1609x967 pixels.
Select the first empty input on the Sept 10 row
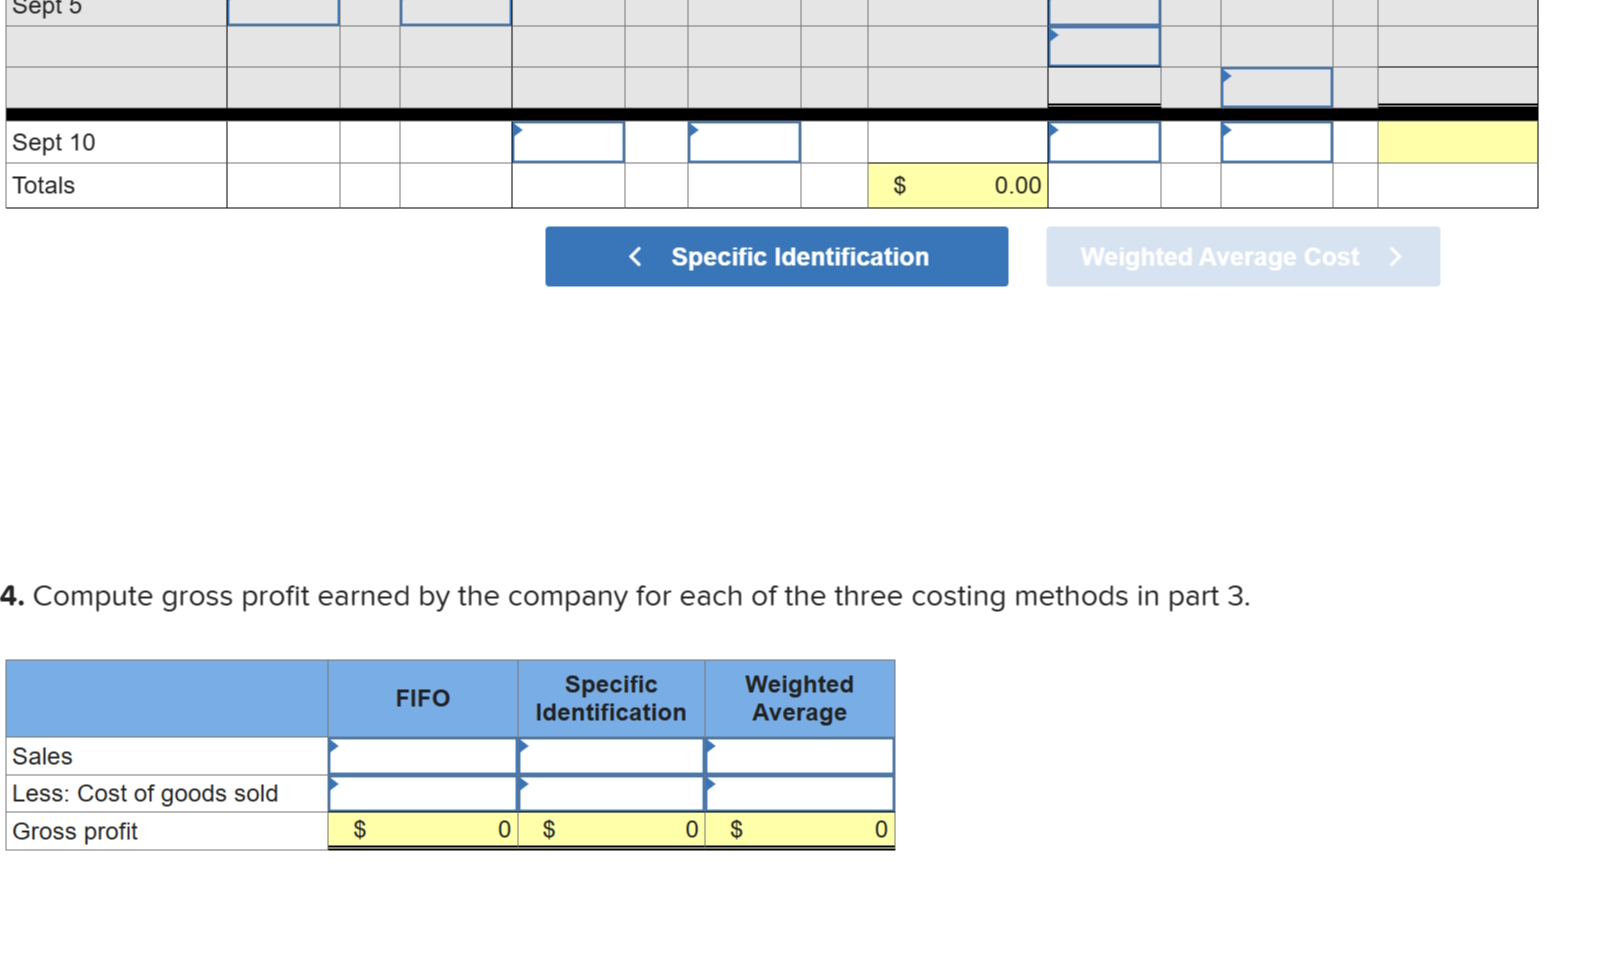tap(568, 143)
